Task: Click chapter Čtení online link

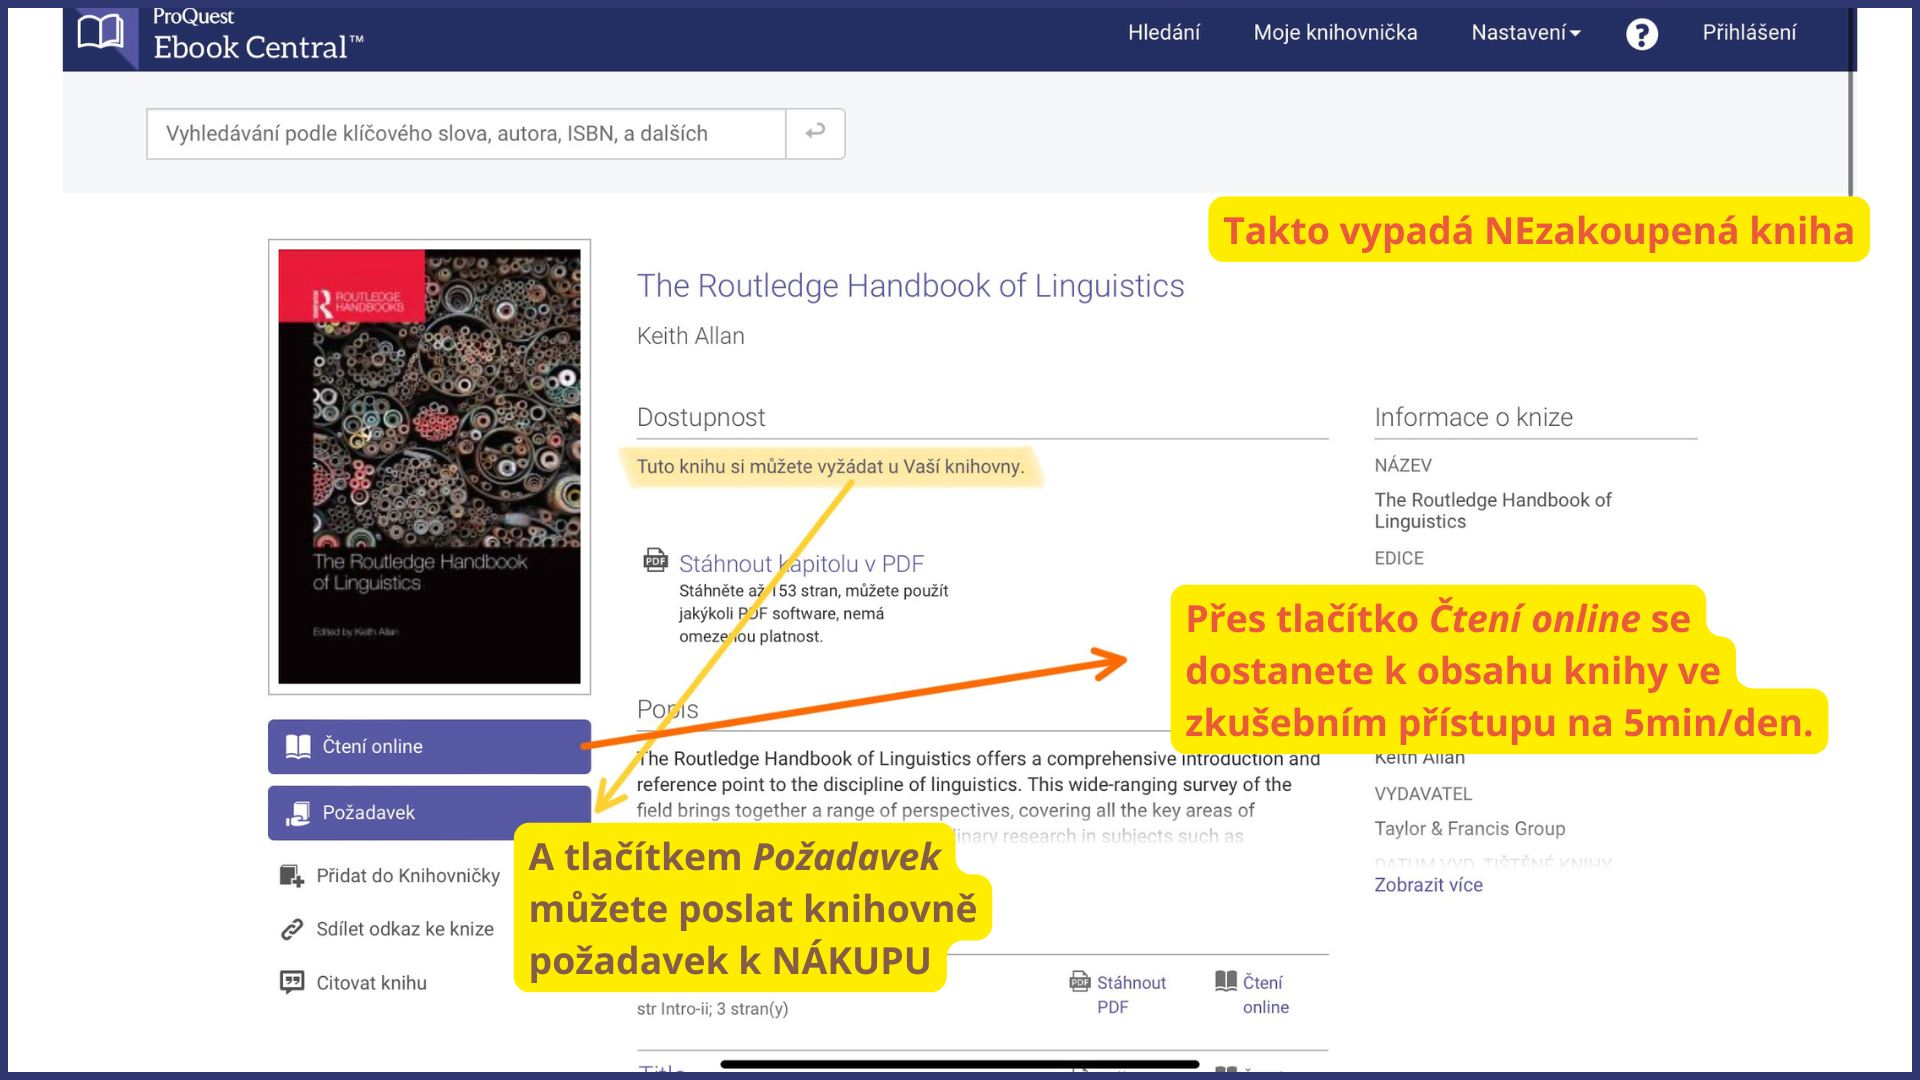Action: pyautogui.click(x=1265, y=995)
